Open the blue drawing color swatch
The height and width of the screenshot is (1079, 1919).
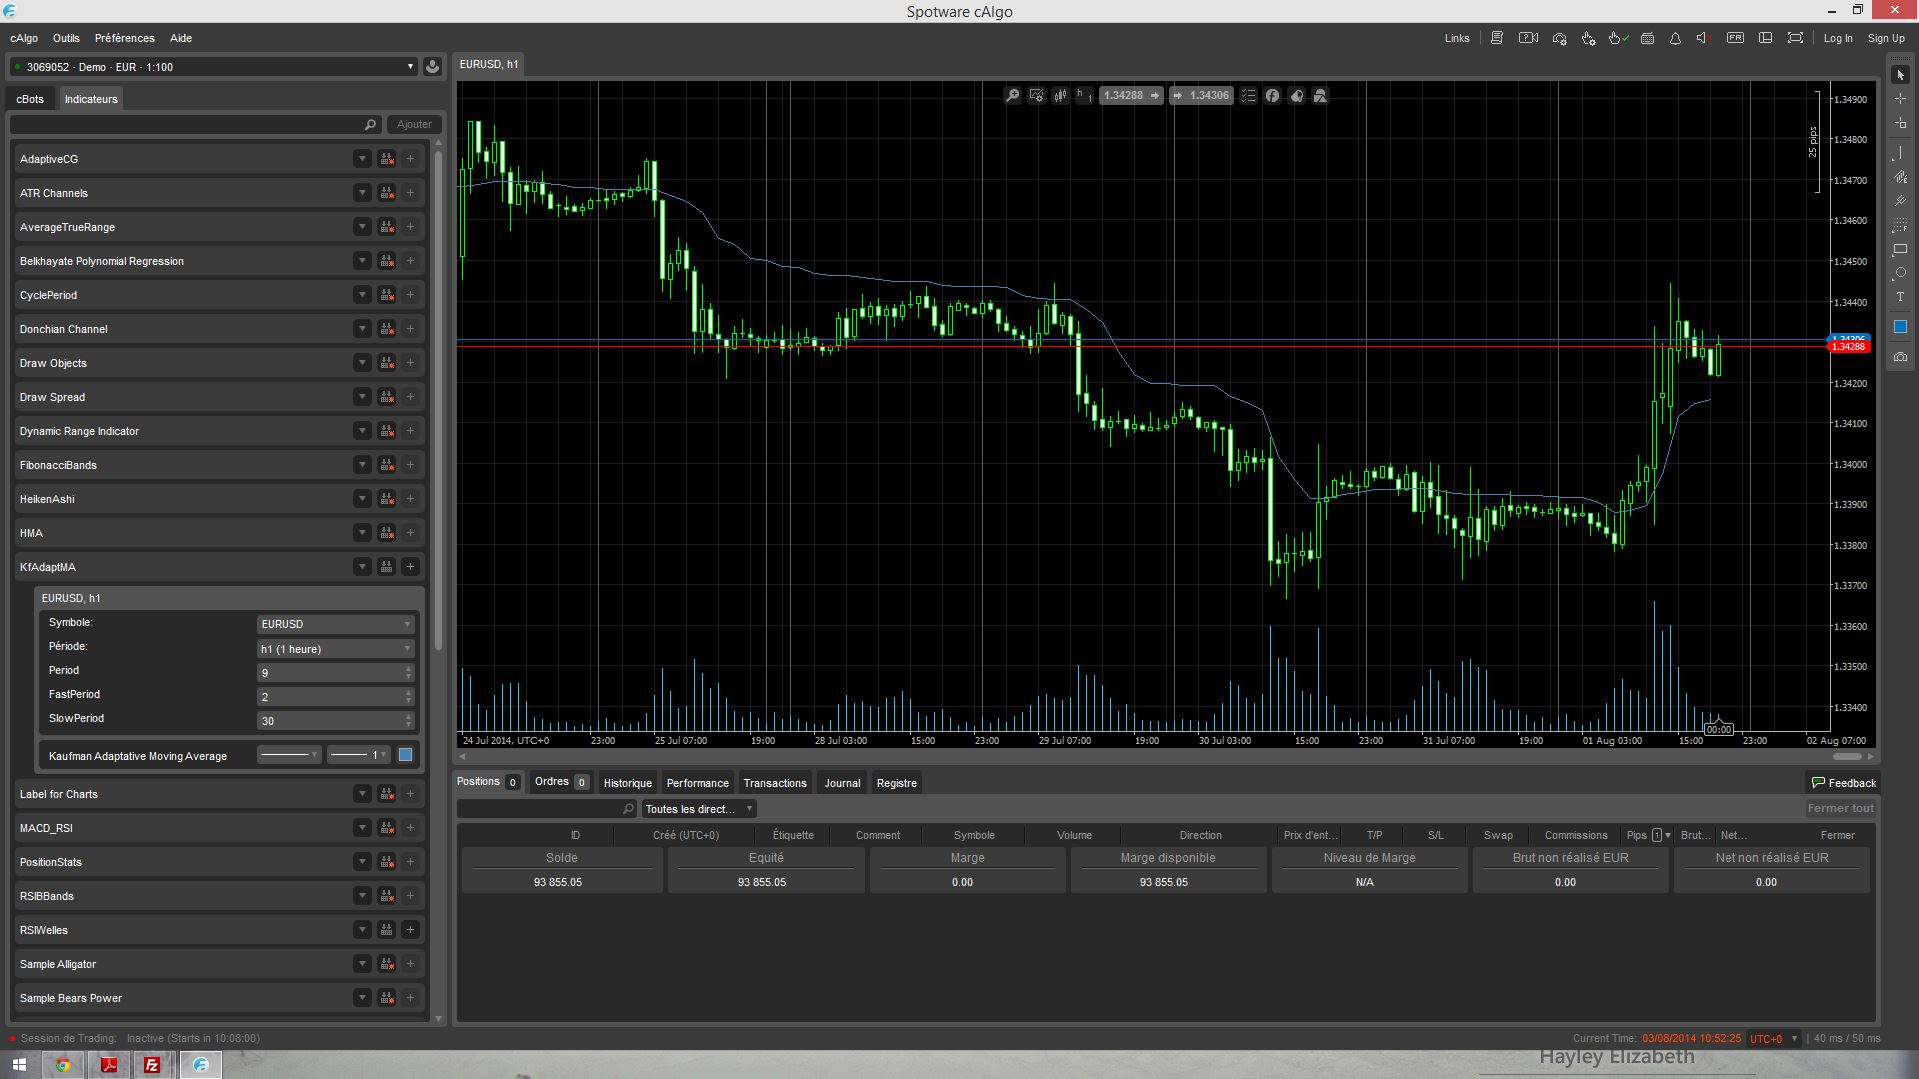click(1900, 326)
